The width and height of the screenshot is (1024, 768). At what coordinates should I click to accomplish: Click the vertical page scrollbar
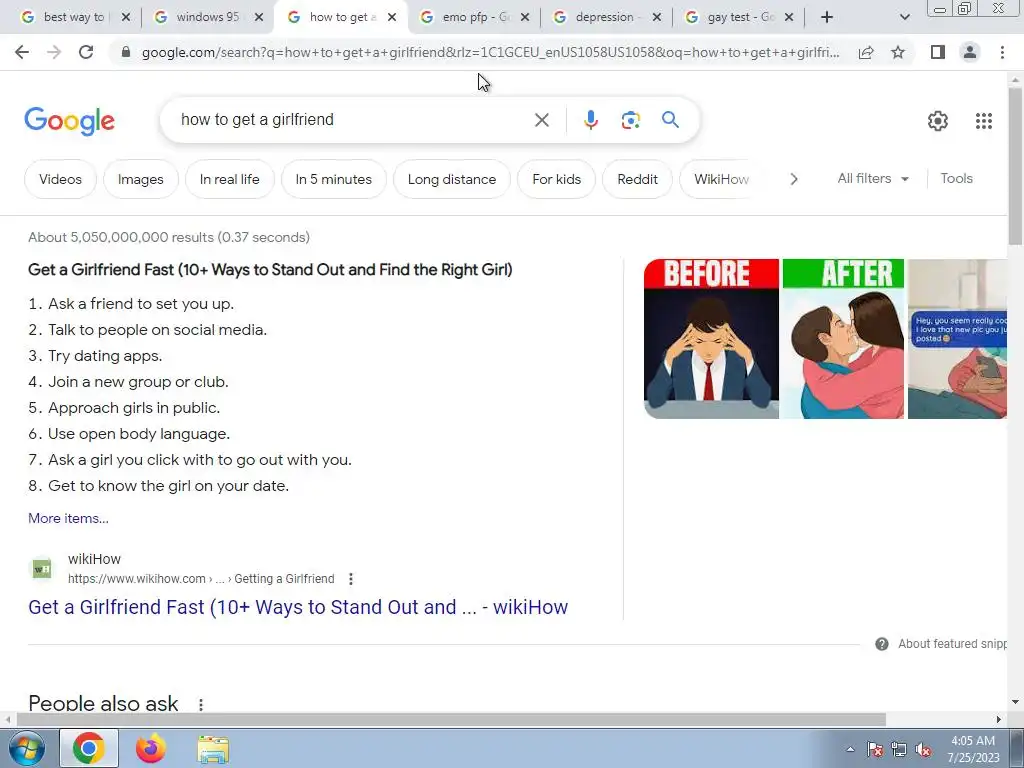pos(1016,167)
